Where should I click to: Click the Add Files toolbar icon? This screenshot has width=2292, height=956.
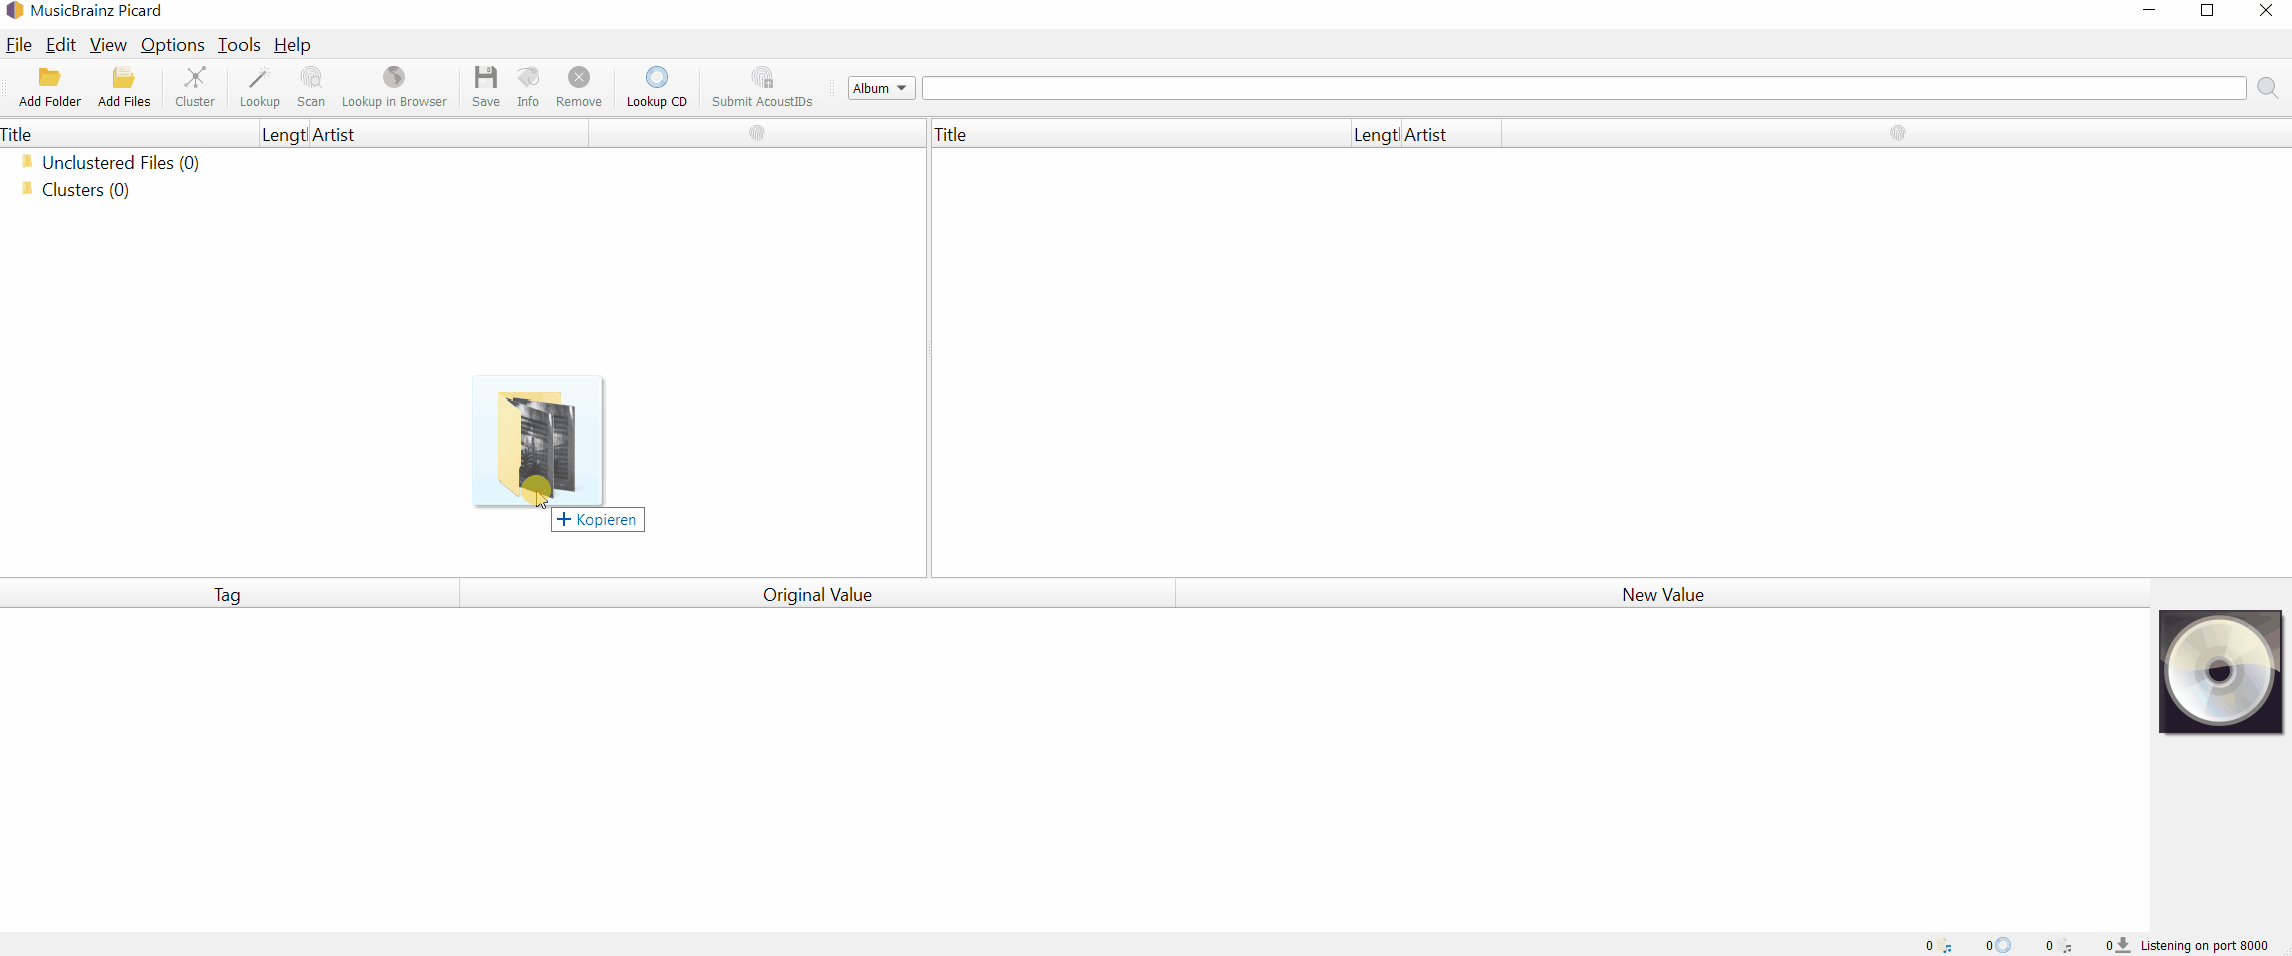[x=124, y=78]
